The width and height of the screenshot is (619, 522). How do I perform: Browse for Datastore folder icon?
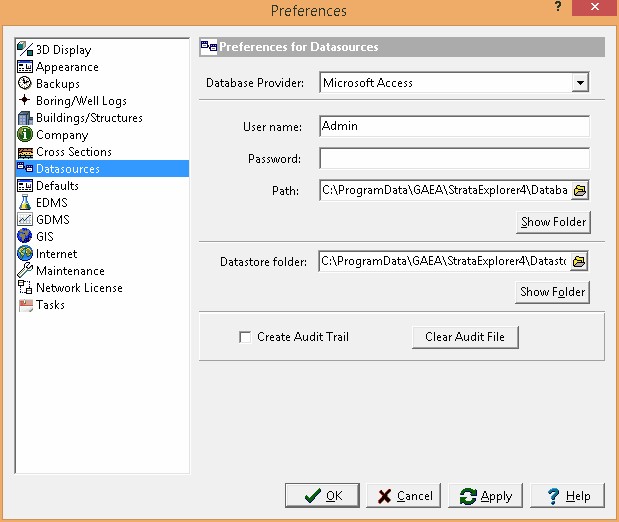click(x=579, y=261)
